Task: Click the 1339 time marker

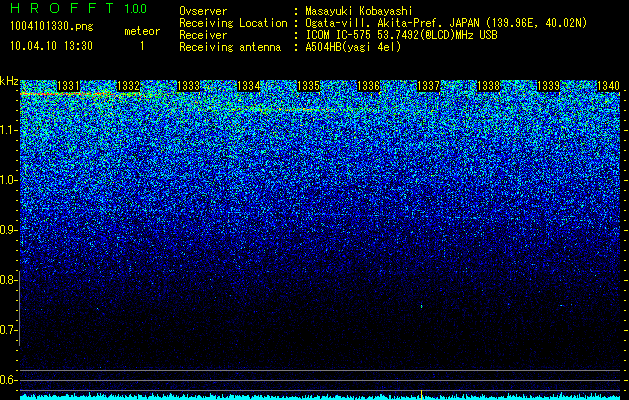Action: tap(548, 86)
